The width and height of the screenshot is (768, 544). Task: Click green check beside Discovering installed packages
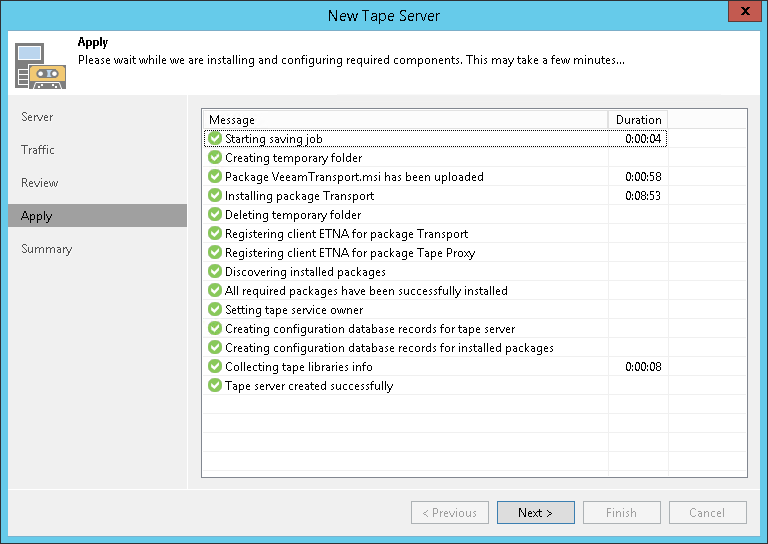click(214, 272)
